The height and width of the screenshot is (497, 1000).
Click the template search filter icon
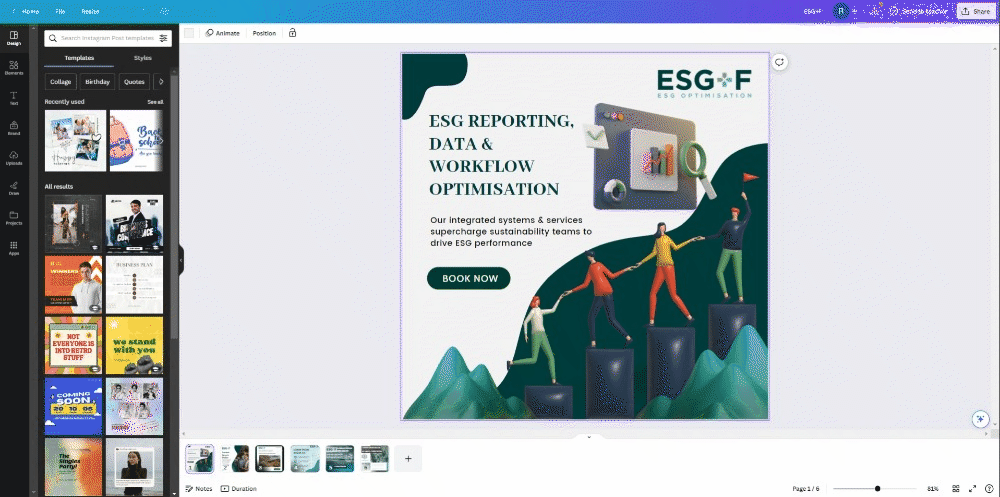pos(163,38)
